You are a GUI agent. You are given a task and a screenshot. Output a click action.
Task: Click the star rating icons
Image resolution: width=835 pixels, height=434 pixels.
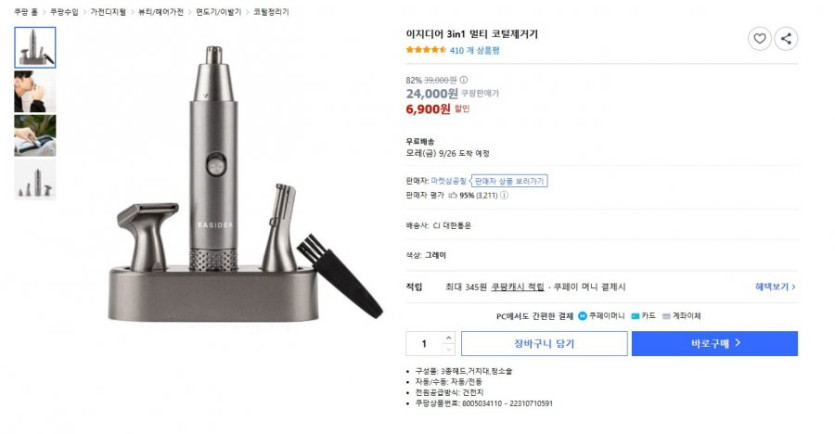click(426, 50)
